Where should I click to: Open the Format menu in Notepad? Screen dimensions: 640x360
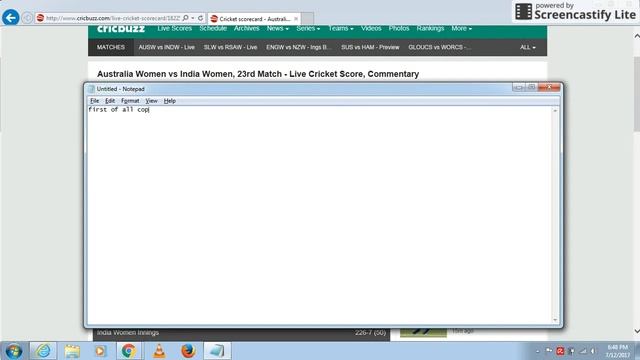pyautogui.click(x=130, y=101)
